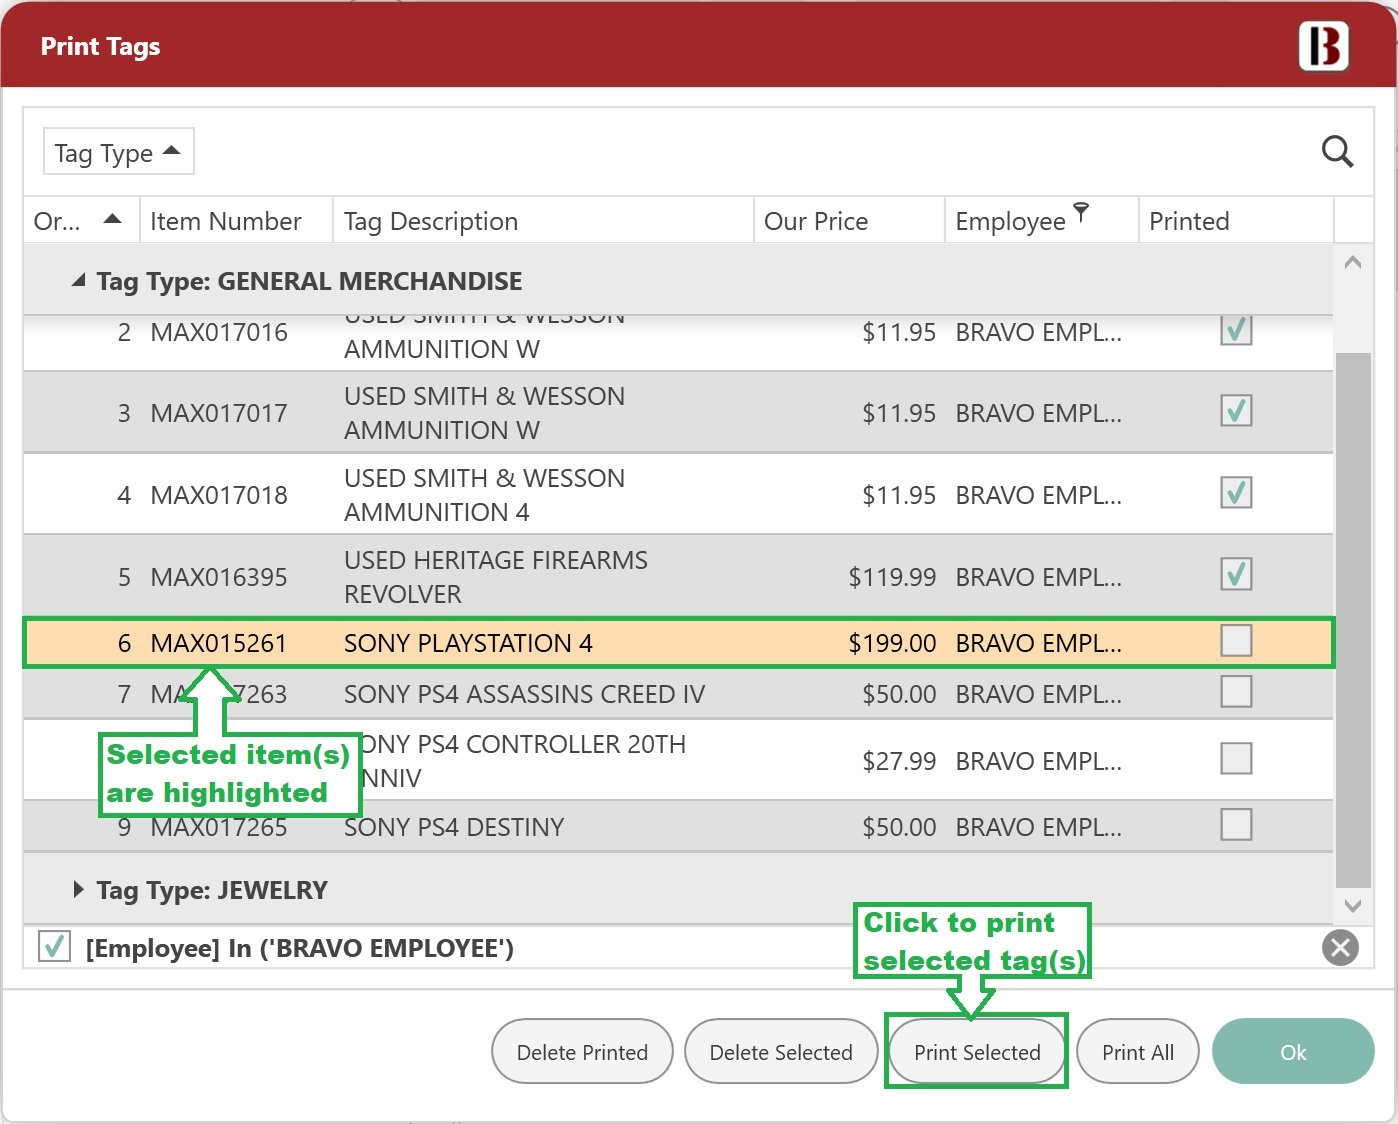Select item number MAX016395
Screen dimensions: 1398x1124
coord(219,577)
